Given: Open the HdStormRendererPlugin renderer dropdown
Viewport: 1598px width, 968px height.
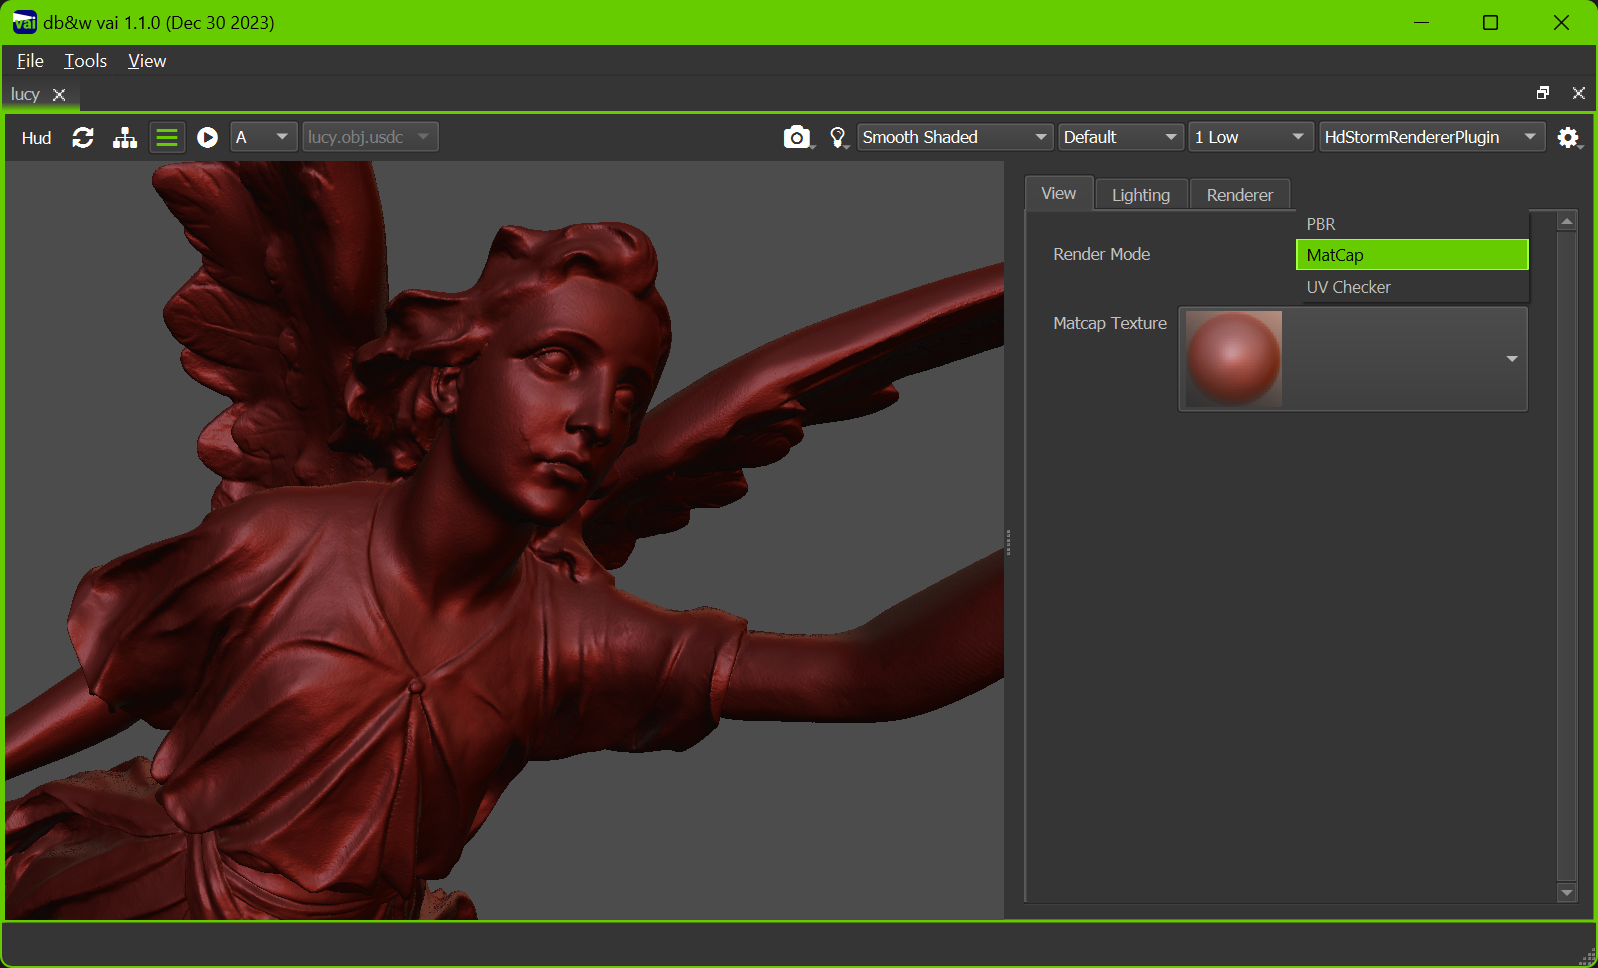Looking at the screenshot, I should pos(1432,137).
